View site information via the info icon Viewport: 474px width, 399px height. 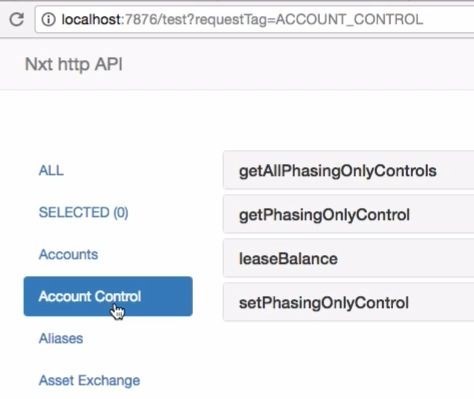tap(48, 19)
